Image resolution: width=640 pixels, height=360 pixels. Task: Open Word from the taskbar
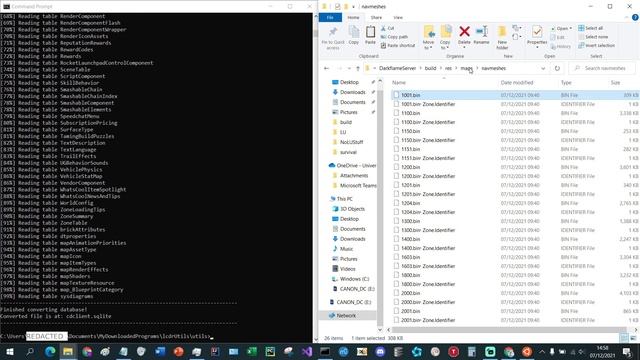160,351
